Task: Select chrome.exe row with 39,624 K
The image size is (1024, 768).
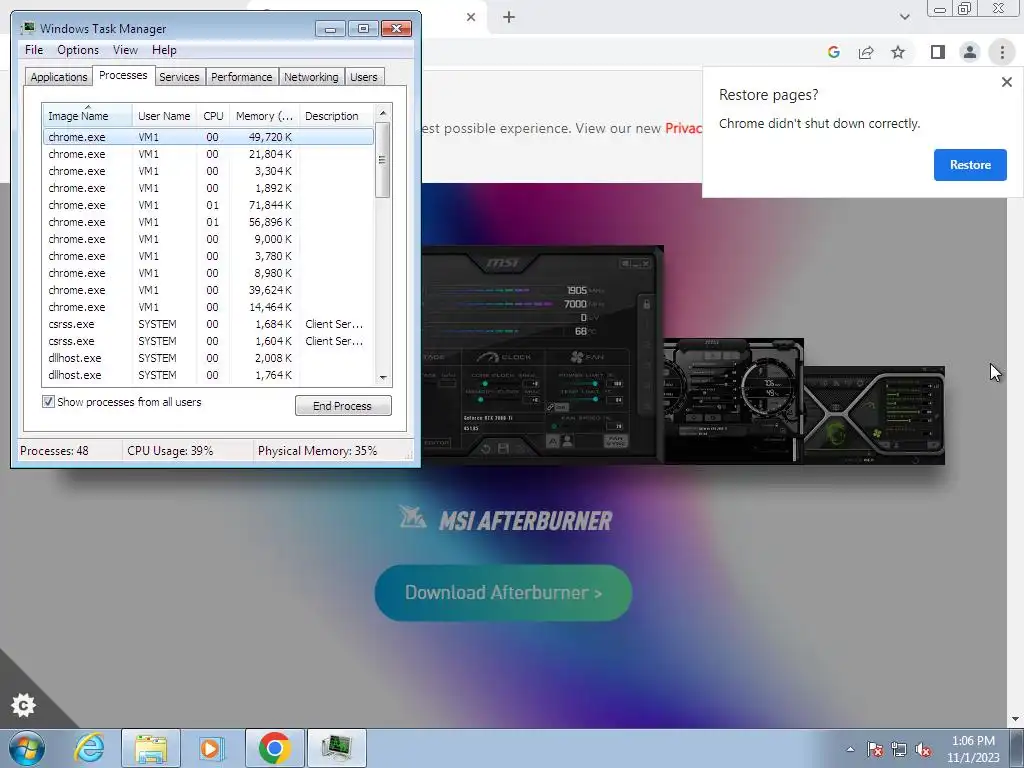Action: [208, 290]
